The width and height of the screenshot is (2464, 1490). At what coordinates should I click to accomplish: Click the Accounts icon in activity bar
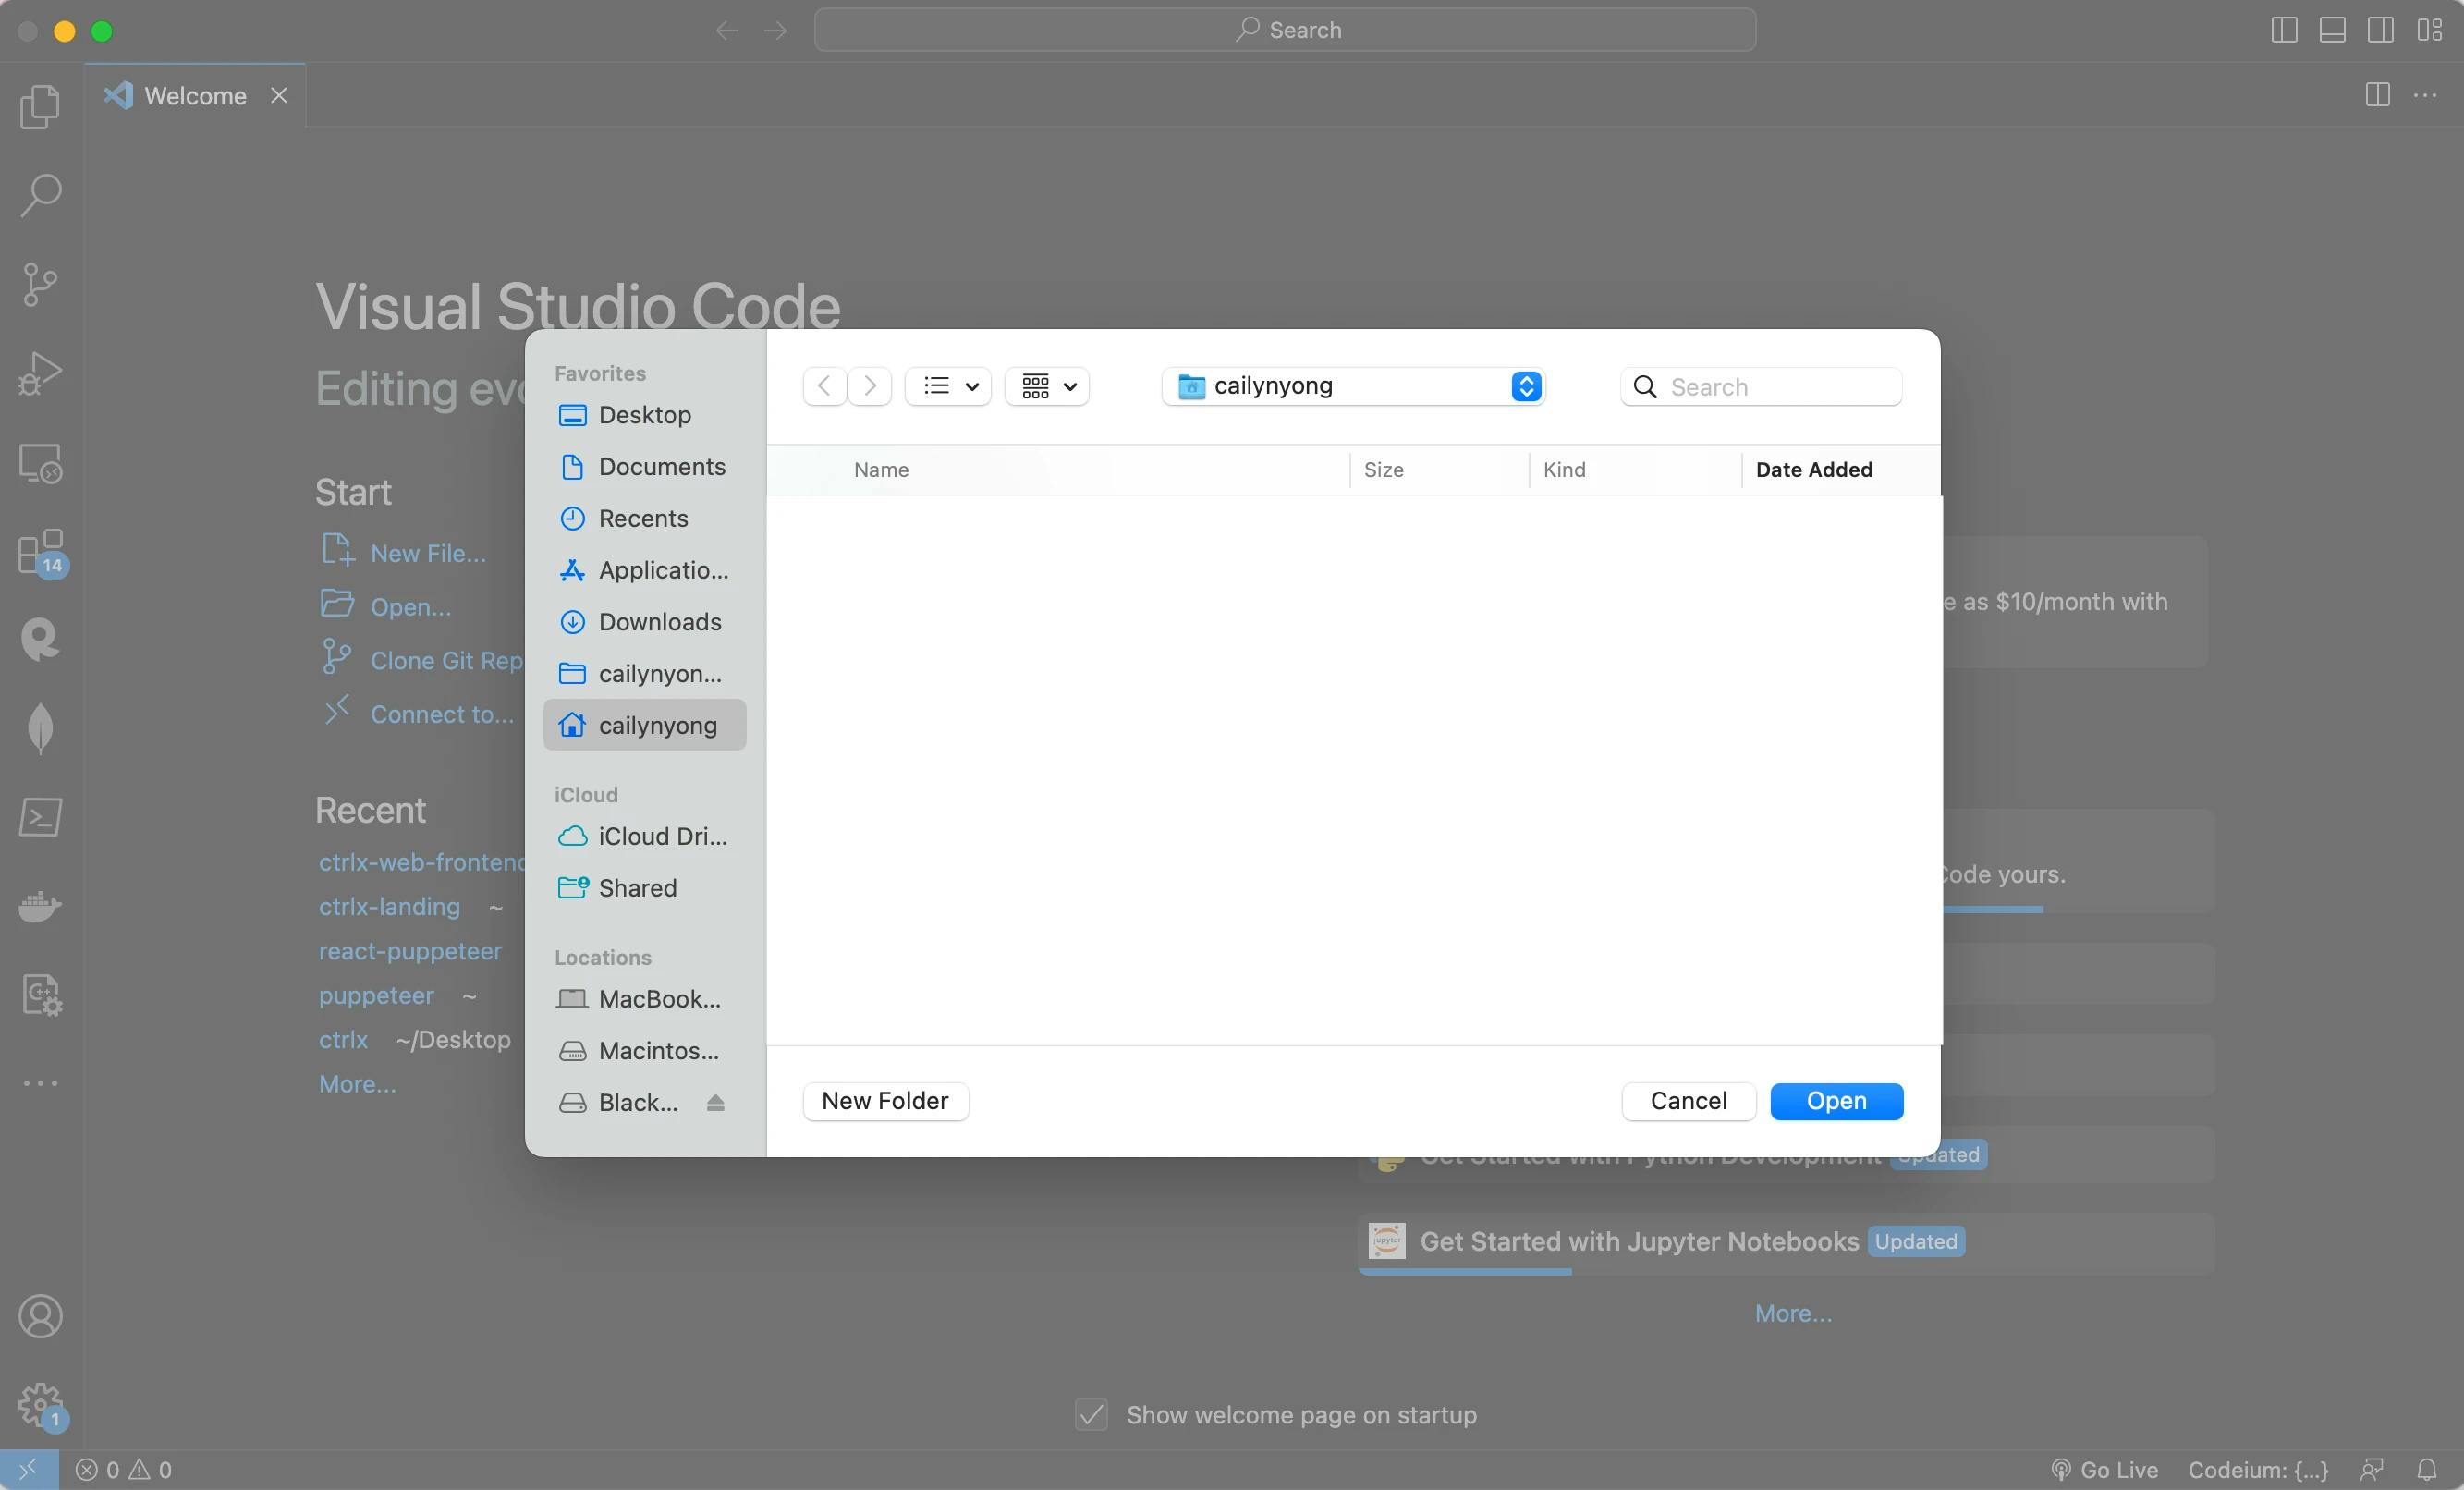click(40, 1316)
